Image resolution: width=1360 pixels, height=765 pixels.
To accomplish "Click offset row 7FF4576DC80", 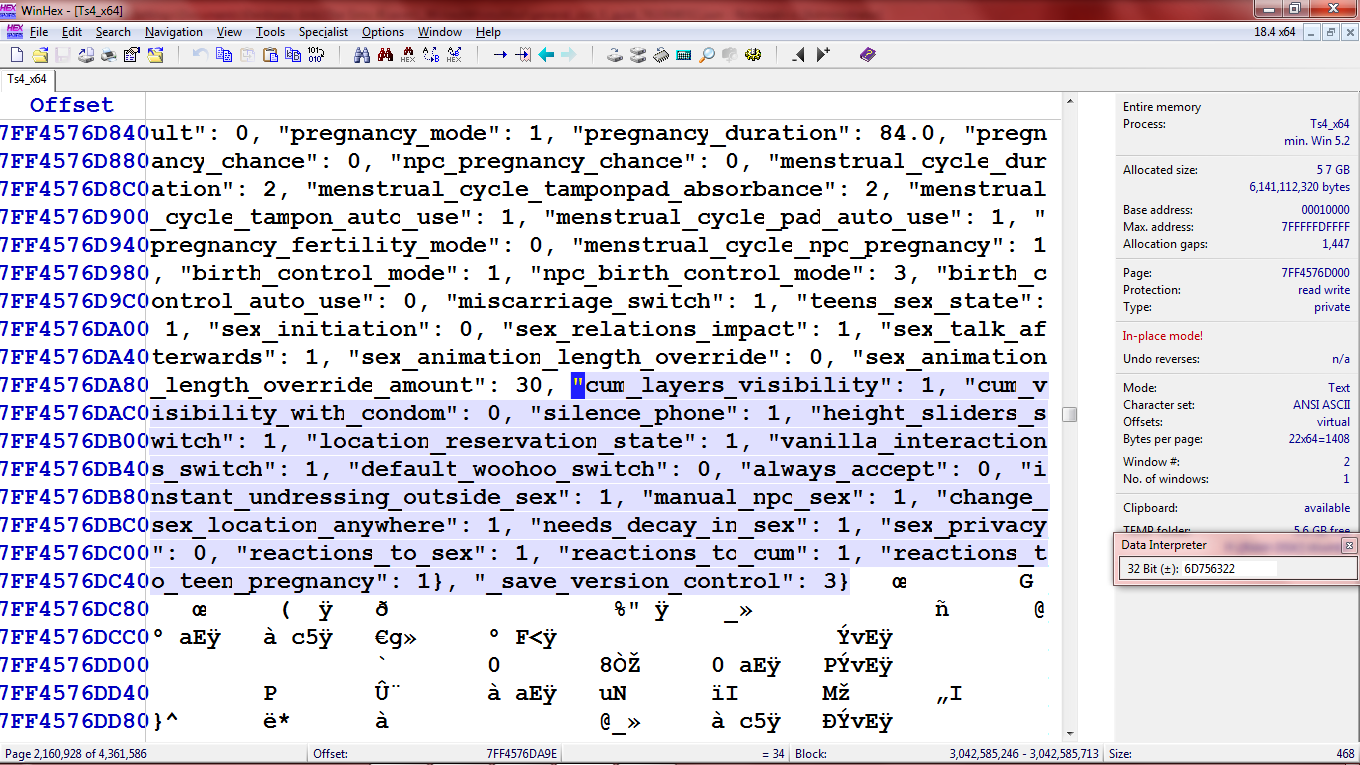I will click(x=74, y=609).
